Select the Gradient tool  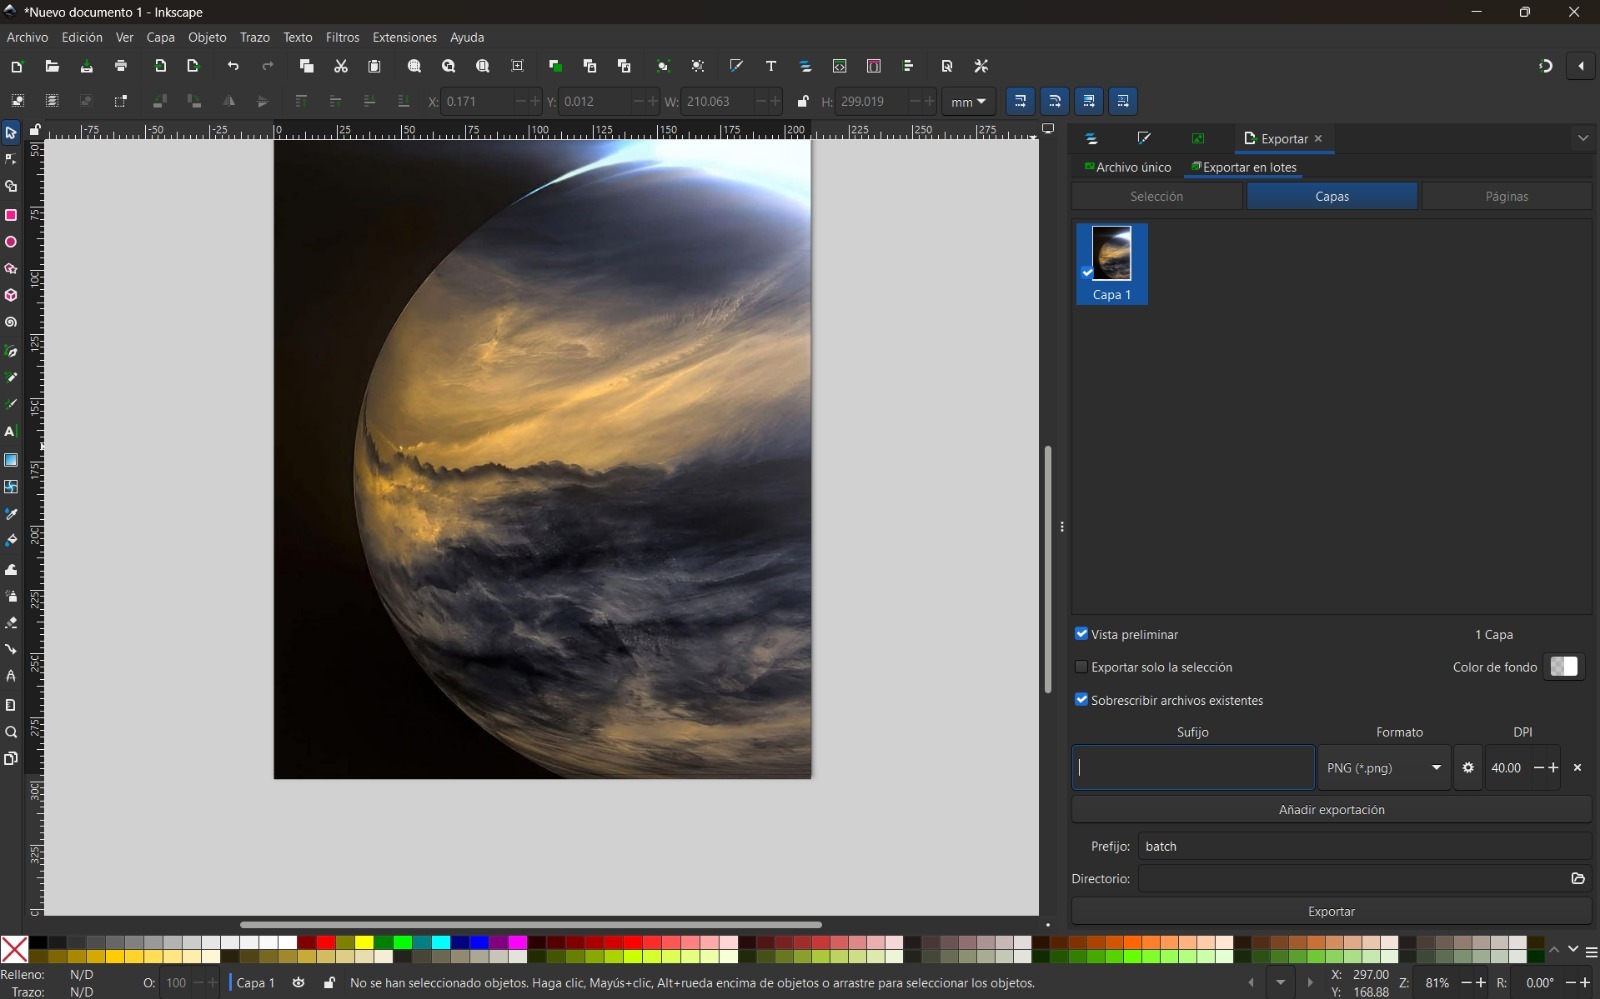coord(11,460)
